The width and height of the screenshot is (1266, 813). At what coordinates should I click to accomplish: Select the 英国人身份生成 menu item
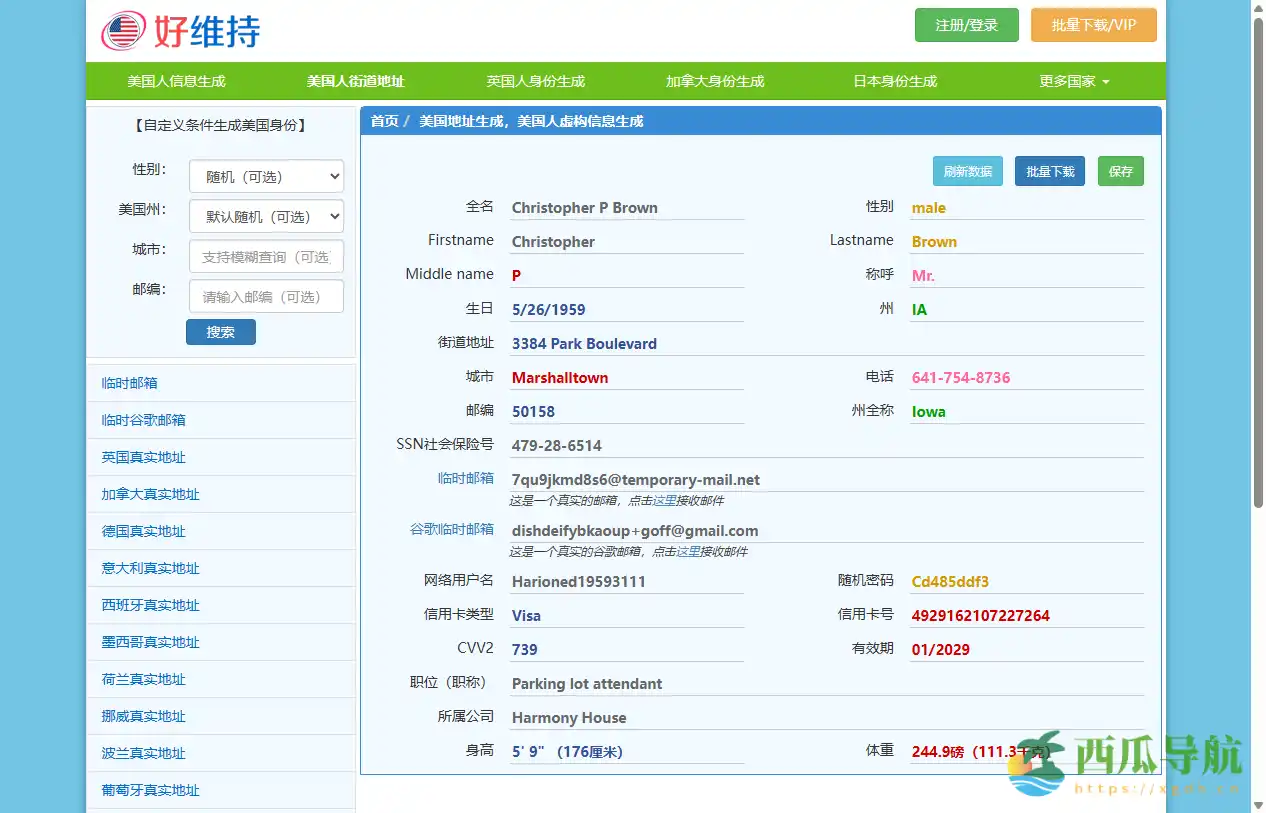pyautogui.click(x=535, y=81)
